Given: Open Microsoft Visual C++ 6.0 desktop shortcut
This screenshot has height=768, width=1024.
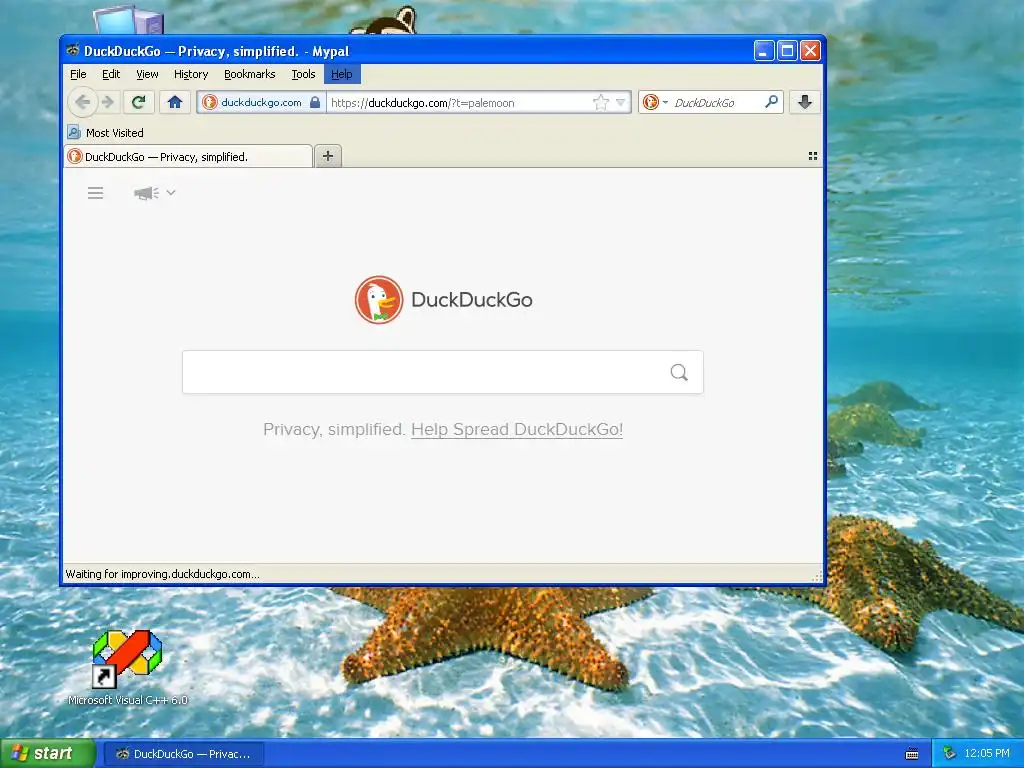Looking at the screenshot, I should (127, 667).
